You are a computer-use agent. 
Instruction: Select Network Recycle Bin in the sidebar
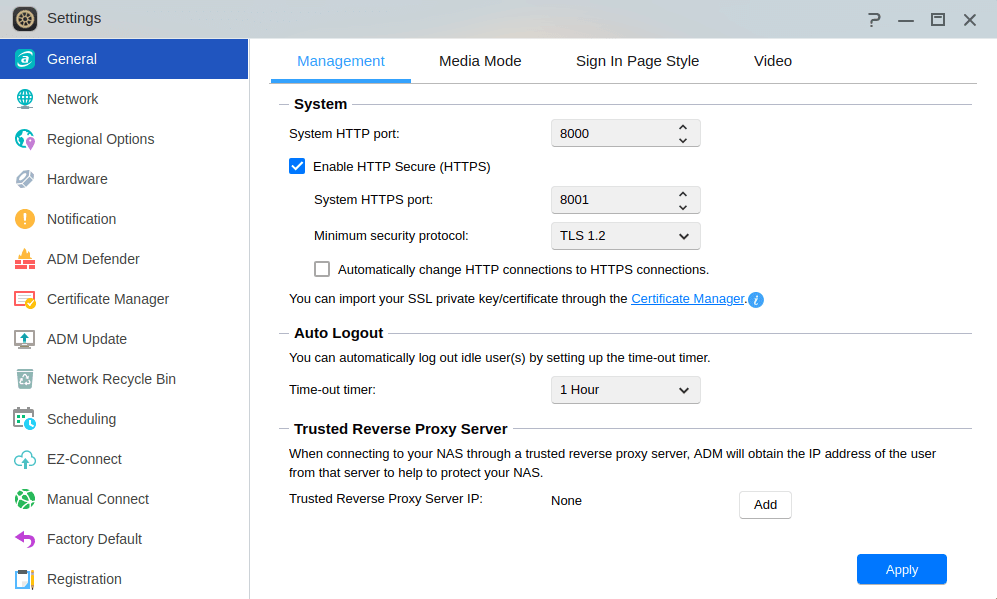(x=124, y=380)
